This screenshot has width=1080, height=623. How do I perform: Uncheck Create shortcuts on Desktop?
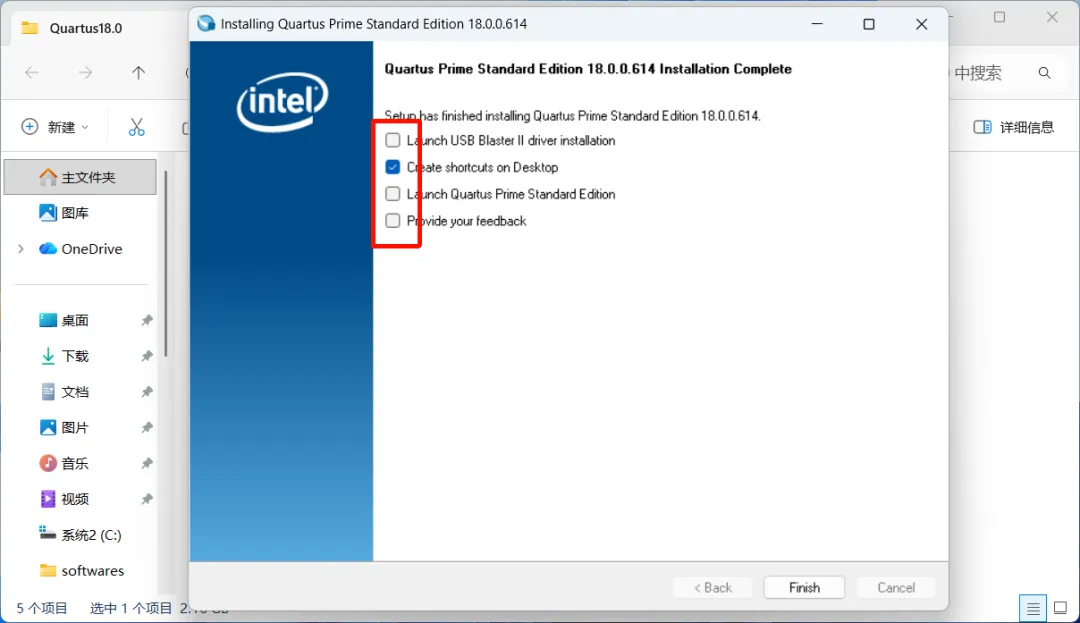coord(393,167)
